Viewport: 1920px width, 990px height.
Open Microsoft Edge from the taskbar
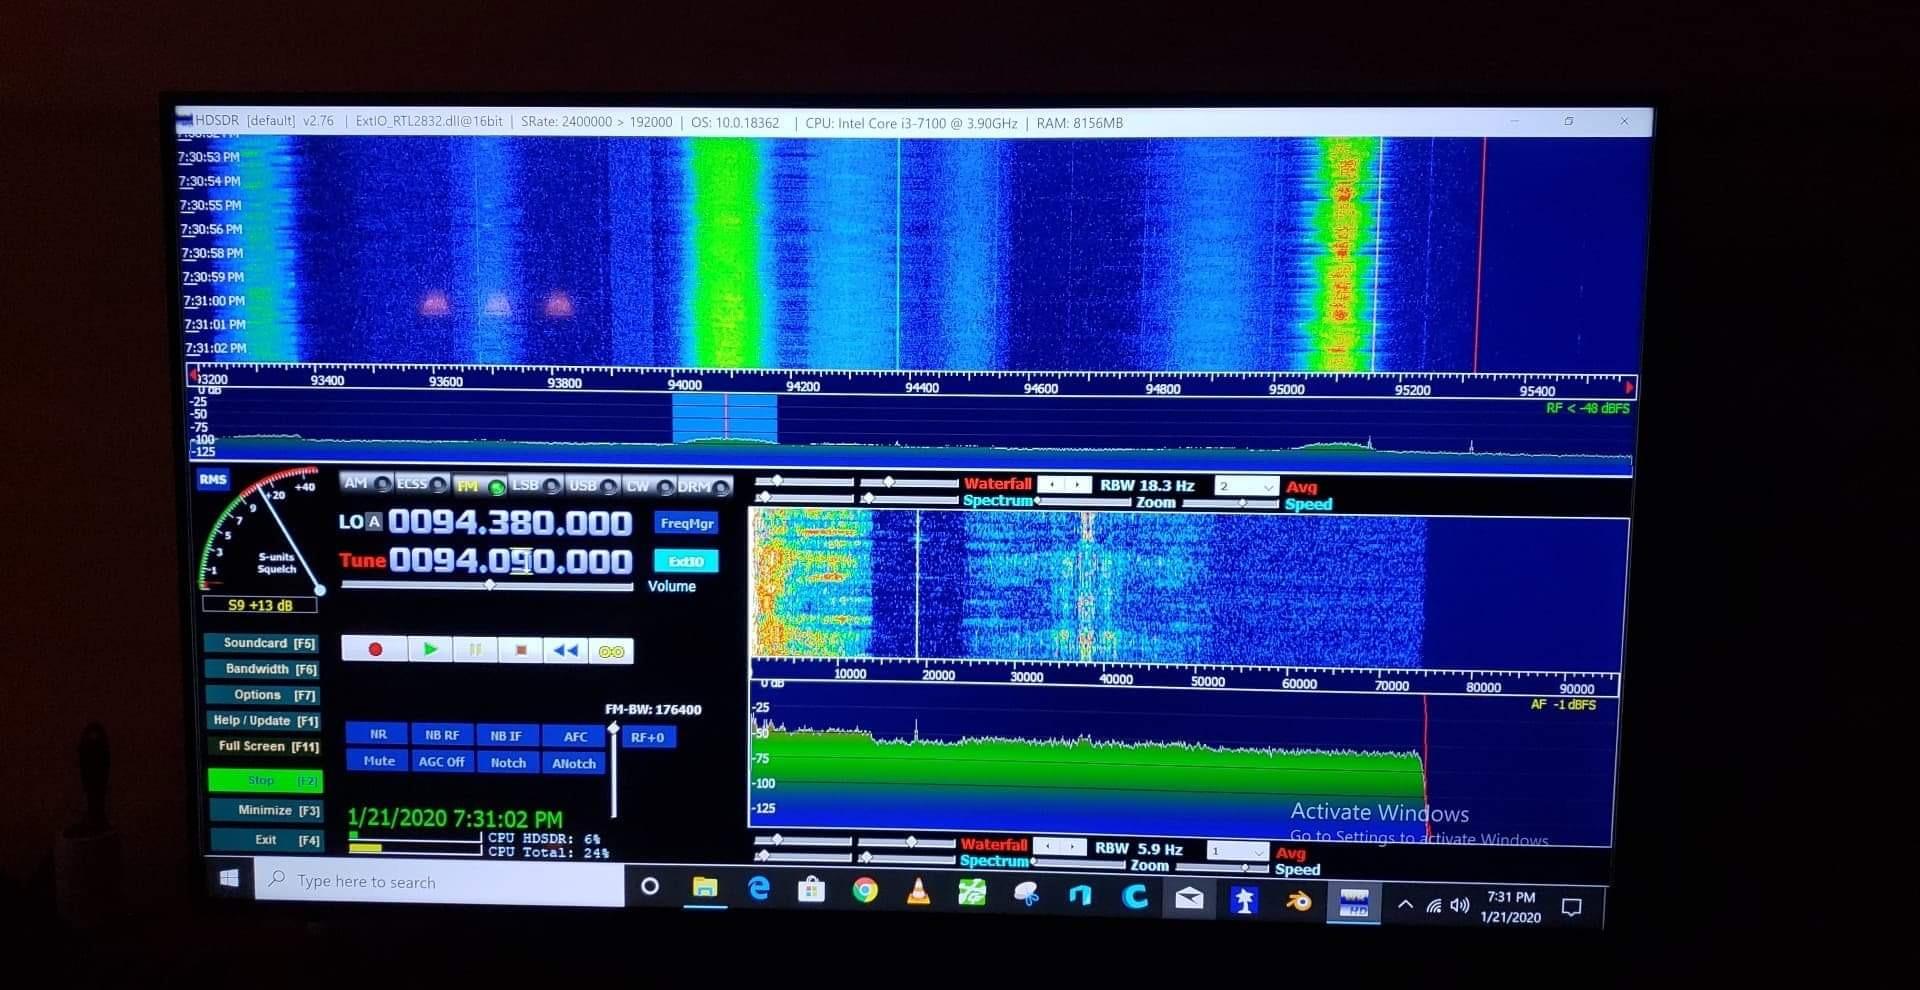(x=759, y=888)
